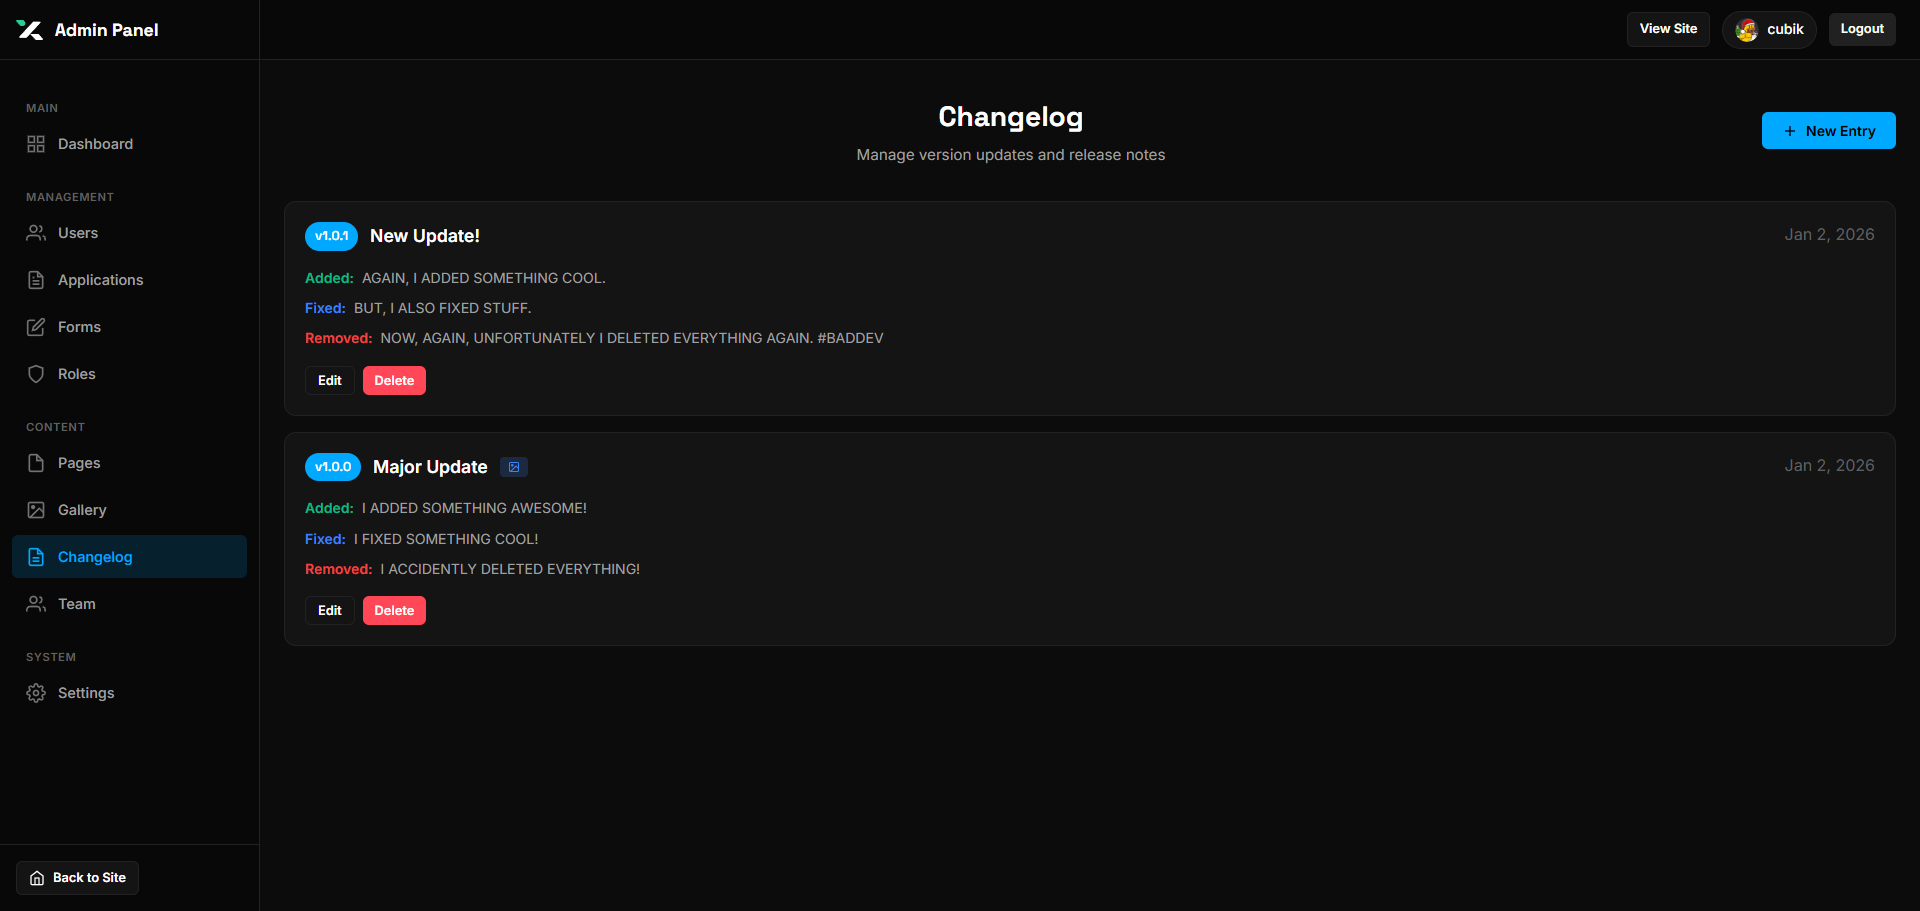Click the New Update! entry title

click(x=425, y=236)
